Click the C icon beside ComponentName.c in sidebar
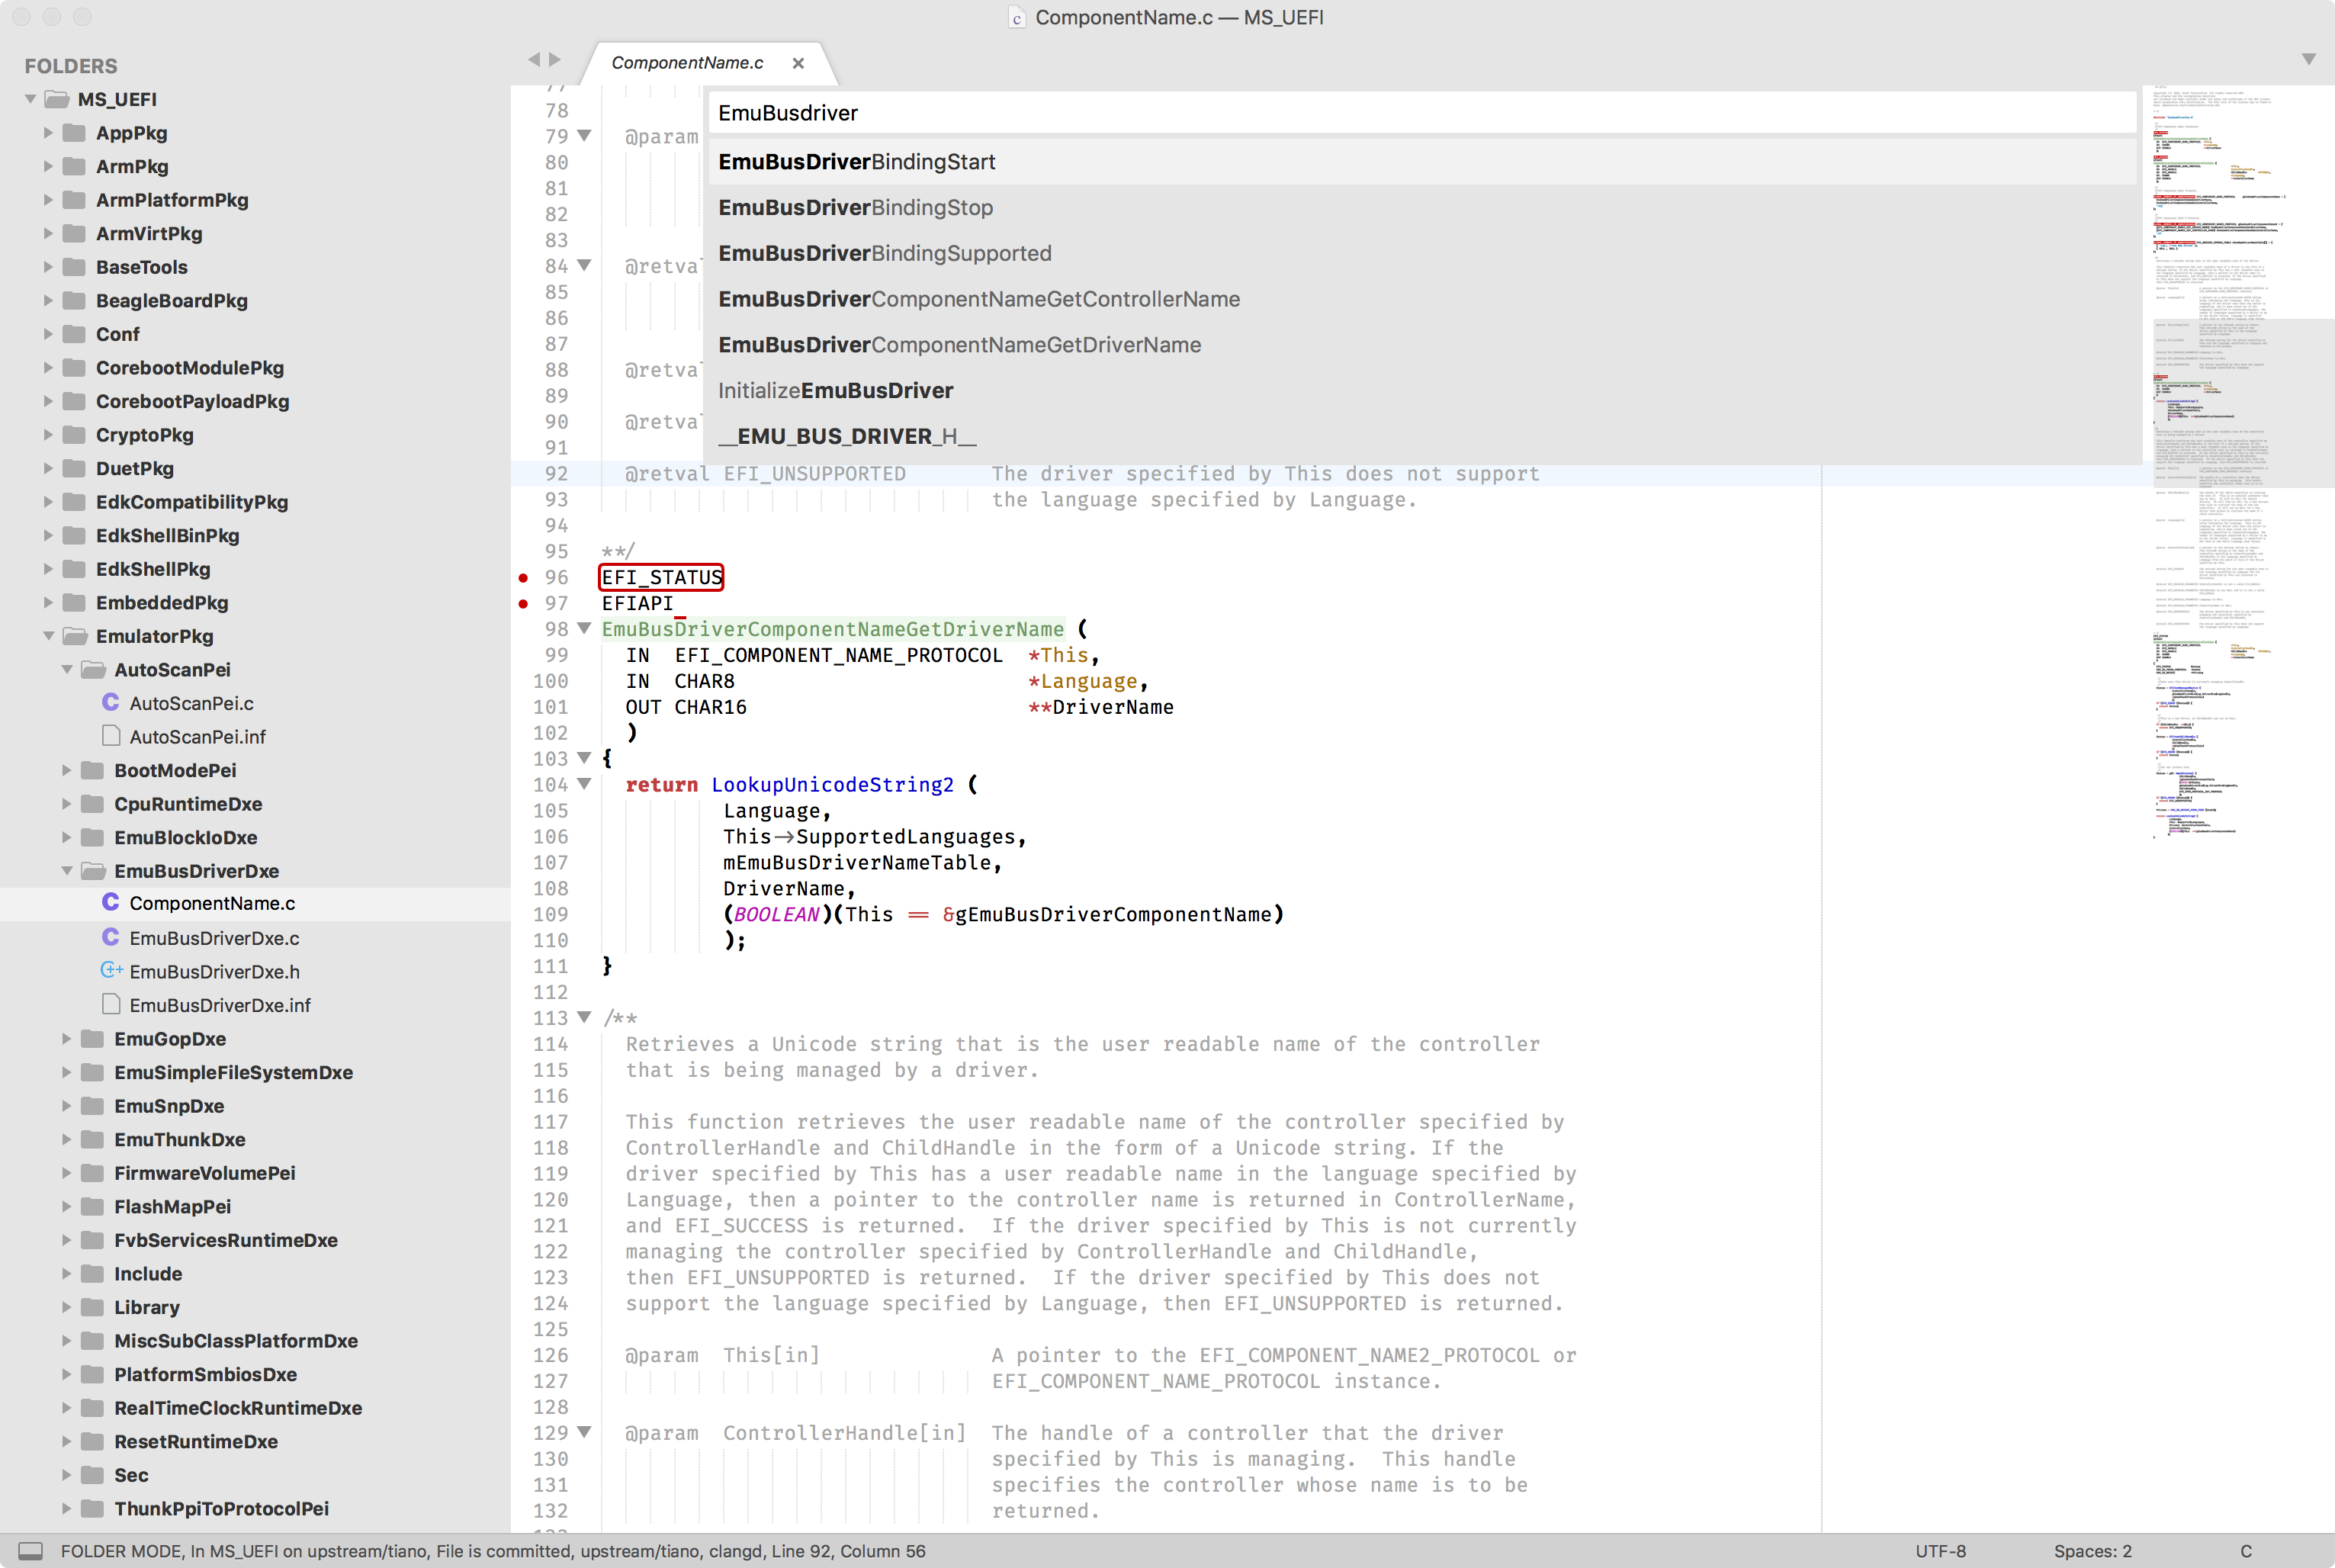This screenshot has height=1568, width=2335. pyautogui.click(x=111, y=902)
